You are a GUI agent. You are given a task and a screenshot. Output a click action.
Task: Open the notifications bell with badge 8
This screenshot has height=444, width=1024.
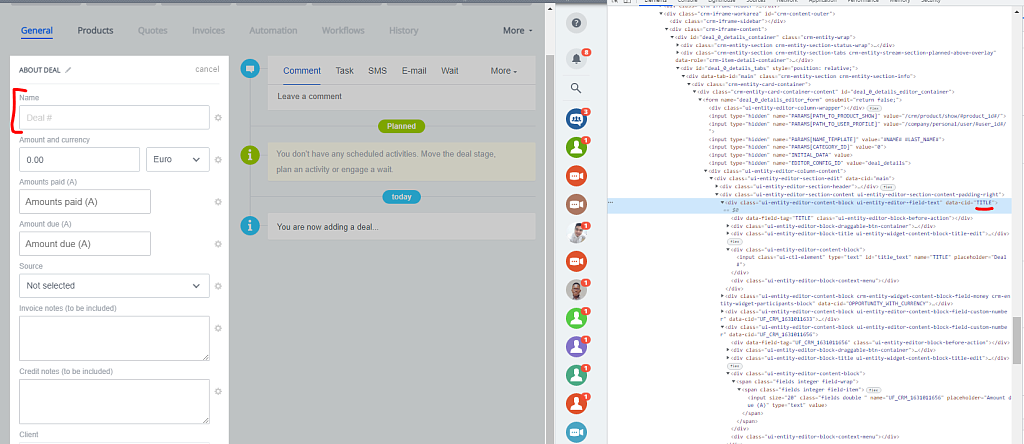pyautogui.click(x=576, y=59)
